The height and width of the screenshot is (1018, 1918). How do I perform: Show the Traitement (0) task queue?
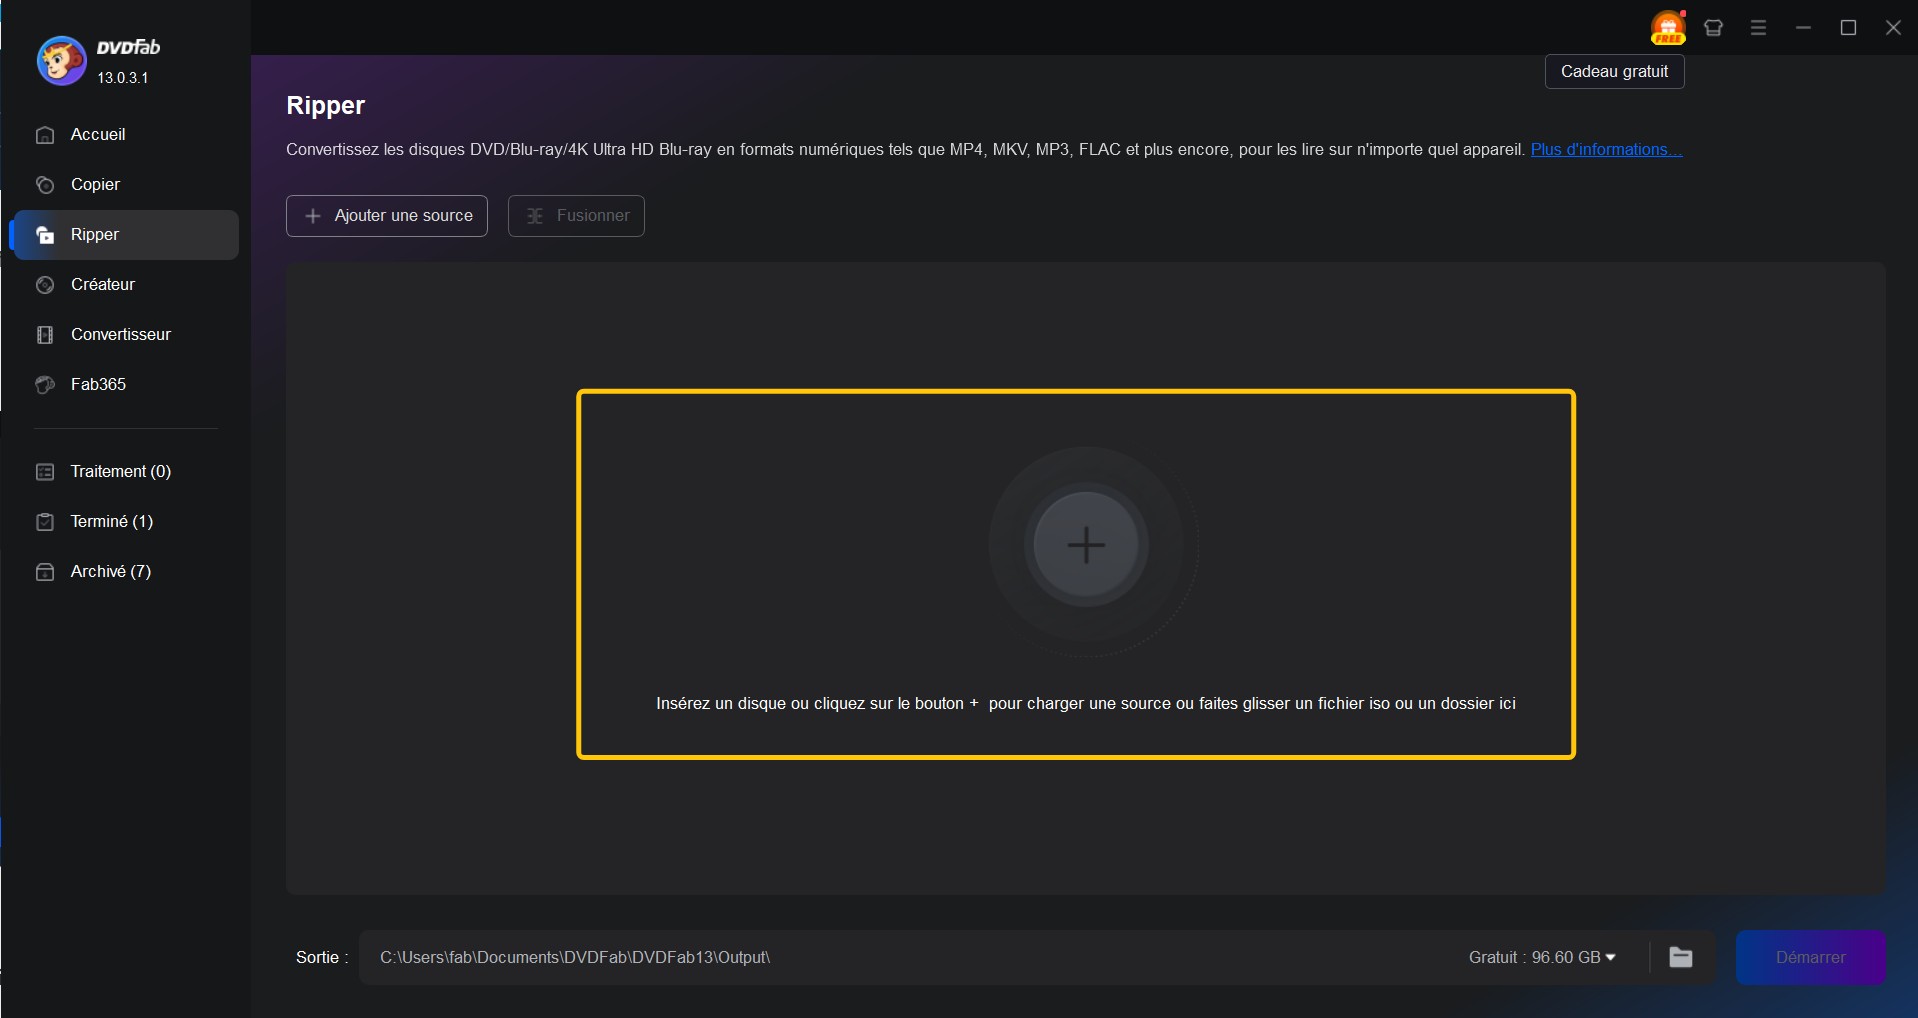(125, 472)
